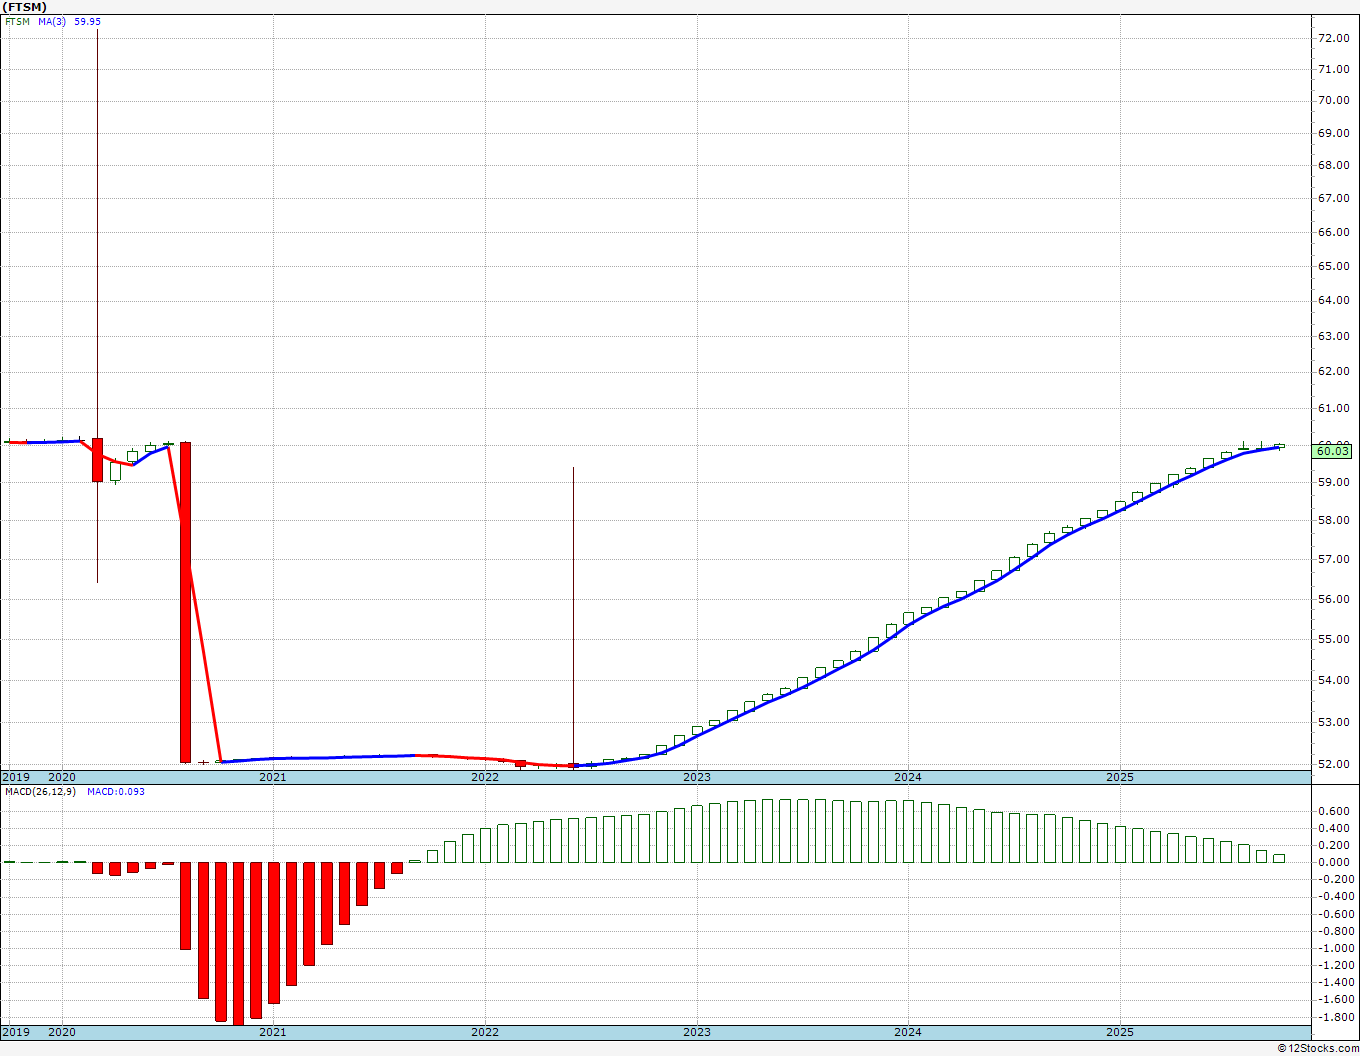
Task: Click 2024 on the MACD time axis
Action: pos(908,1032)
